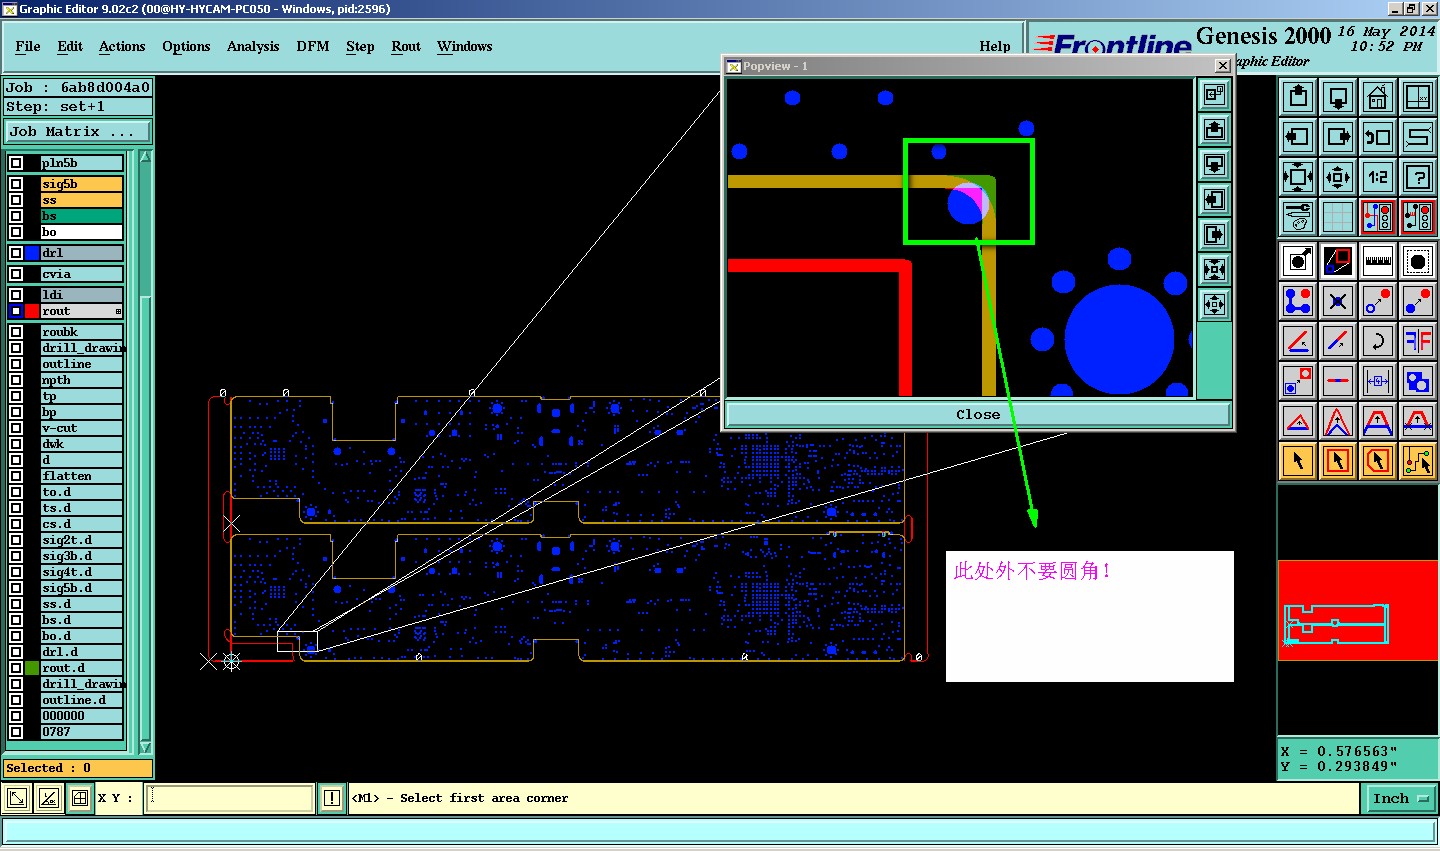Select the connected blue nodes tool icon

tap(1298, 301)
